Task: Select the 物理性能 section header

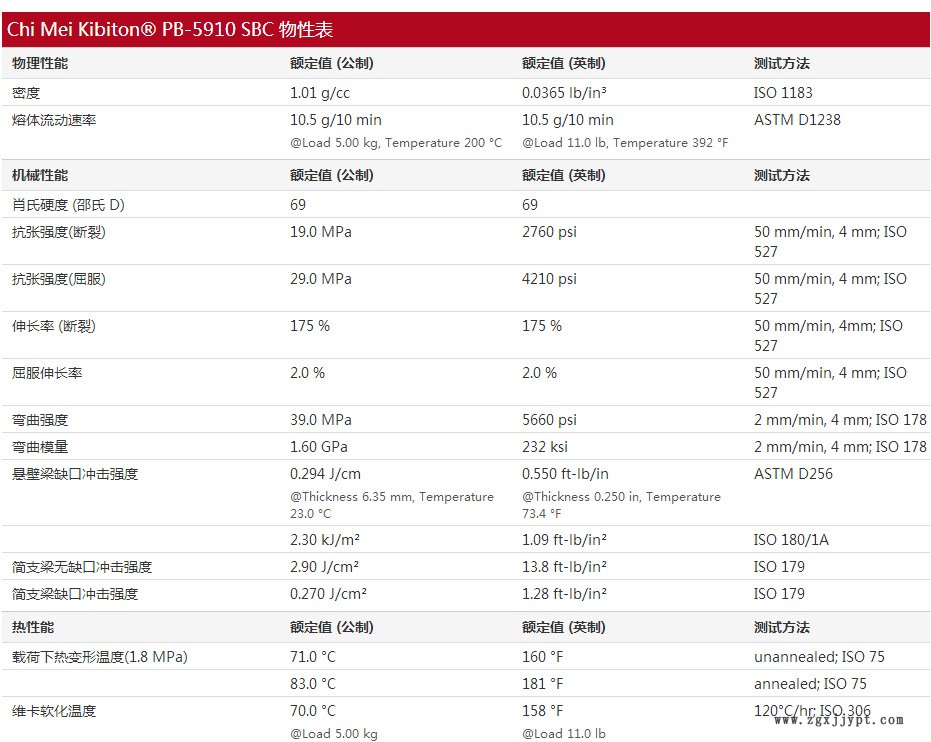Action: [40, 63]
